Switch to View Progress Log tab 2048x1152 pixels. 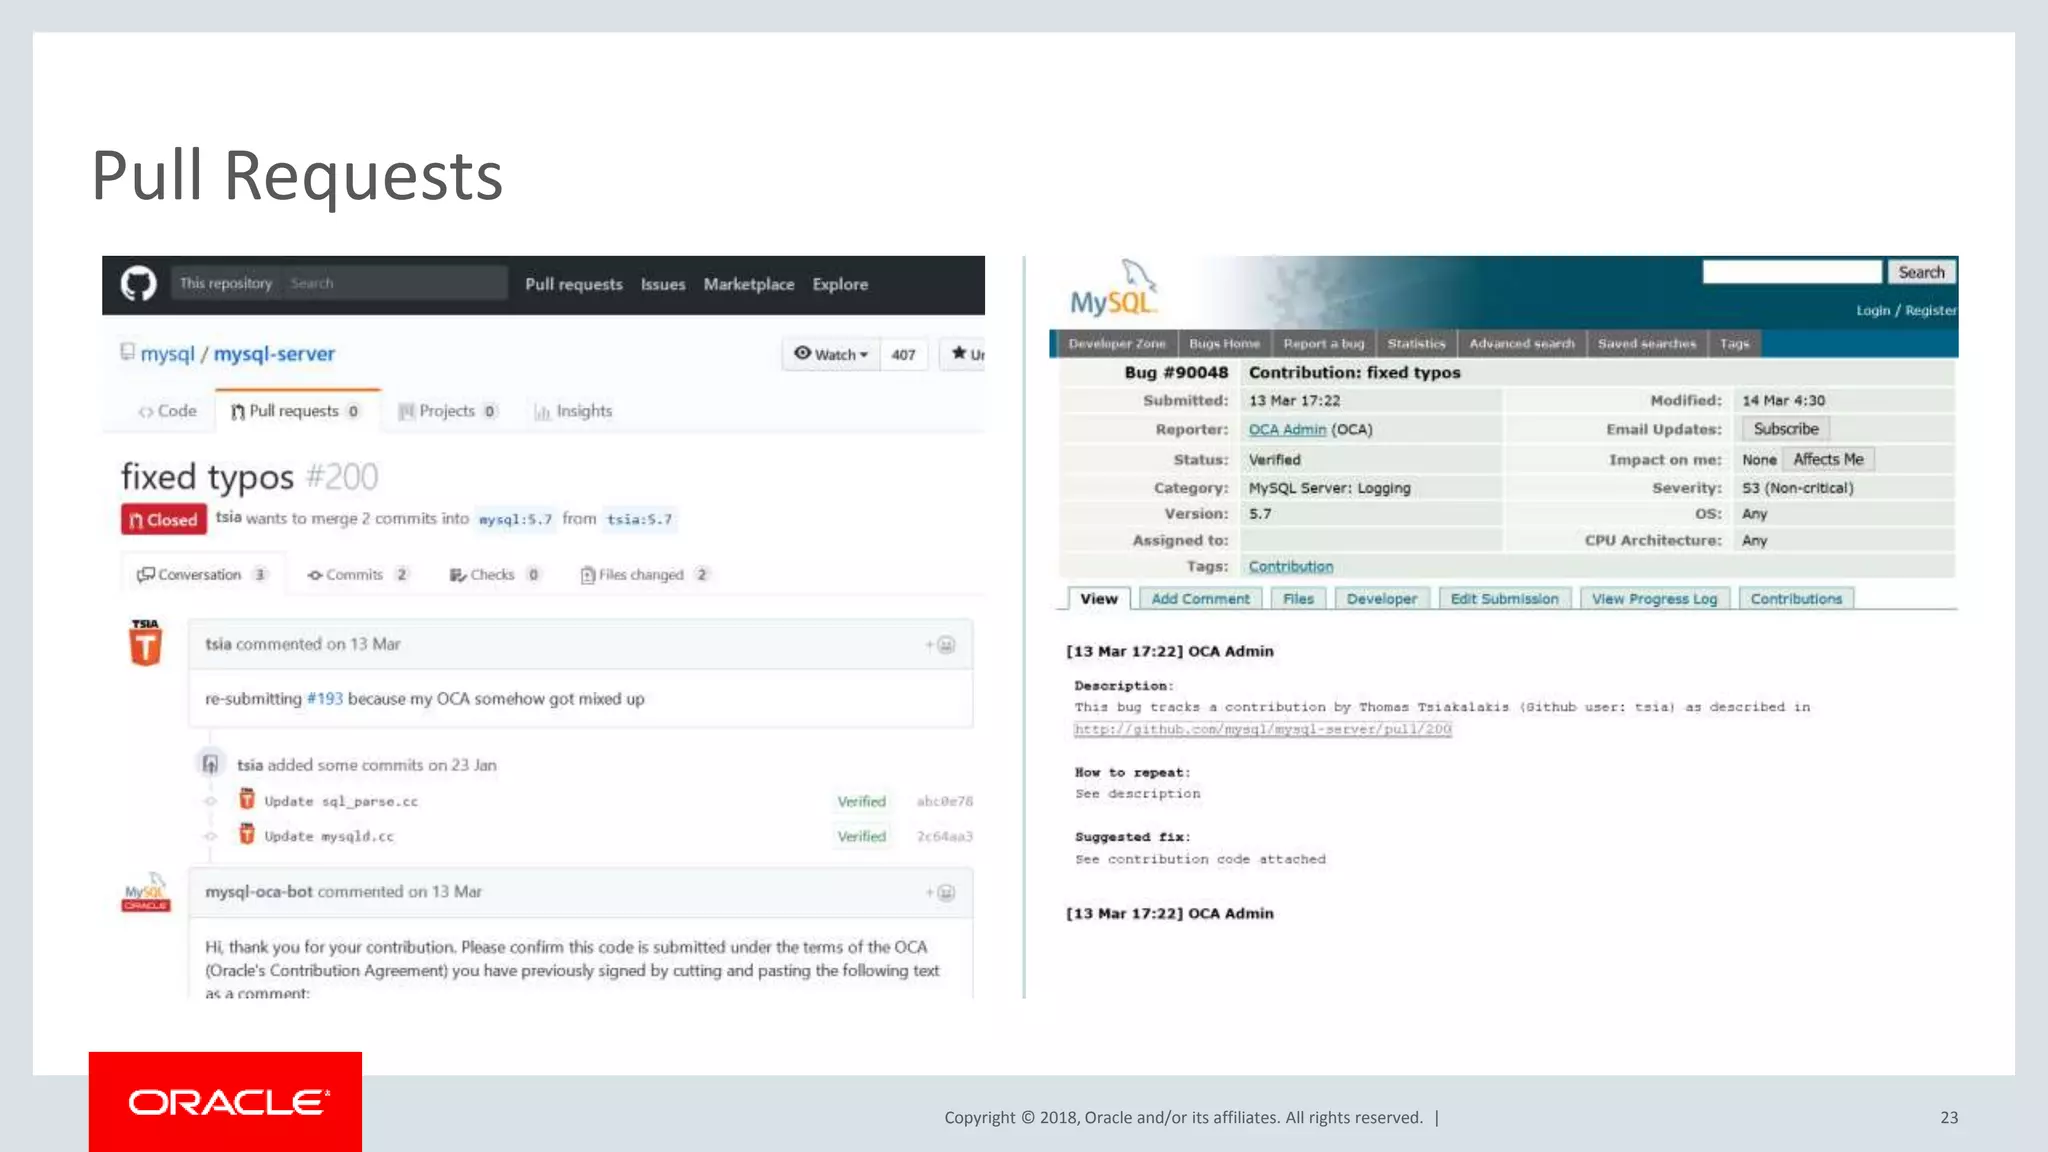1654,599
